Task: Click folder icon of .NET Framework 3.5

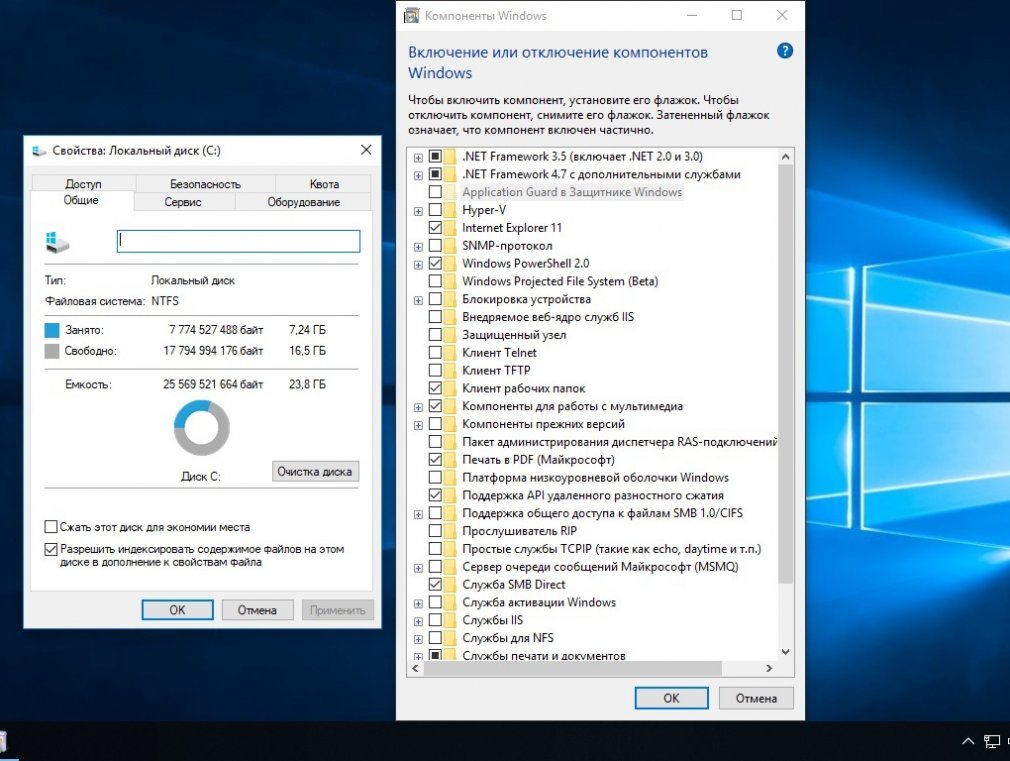Action: (450, 157)
